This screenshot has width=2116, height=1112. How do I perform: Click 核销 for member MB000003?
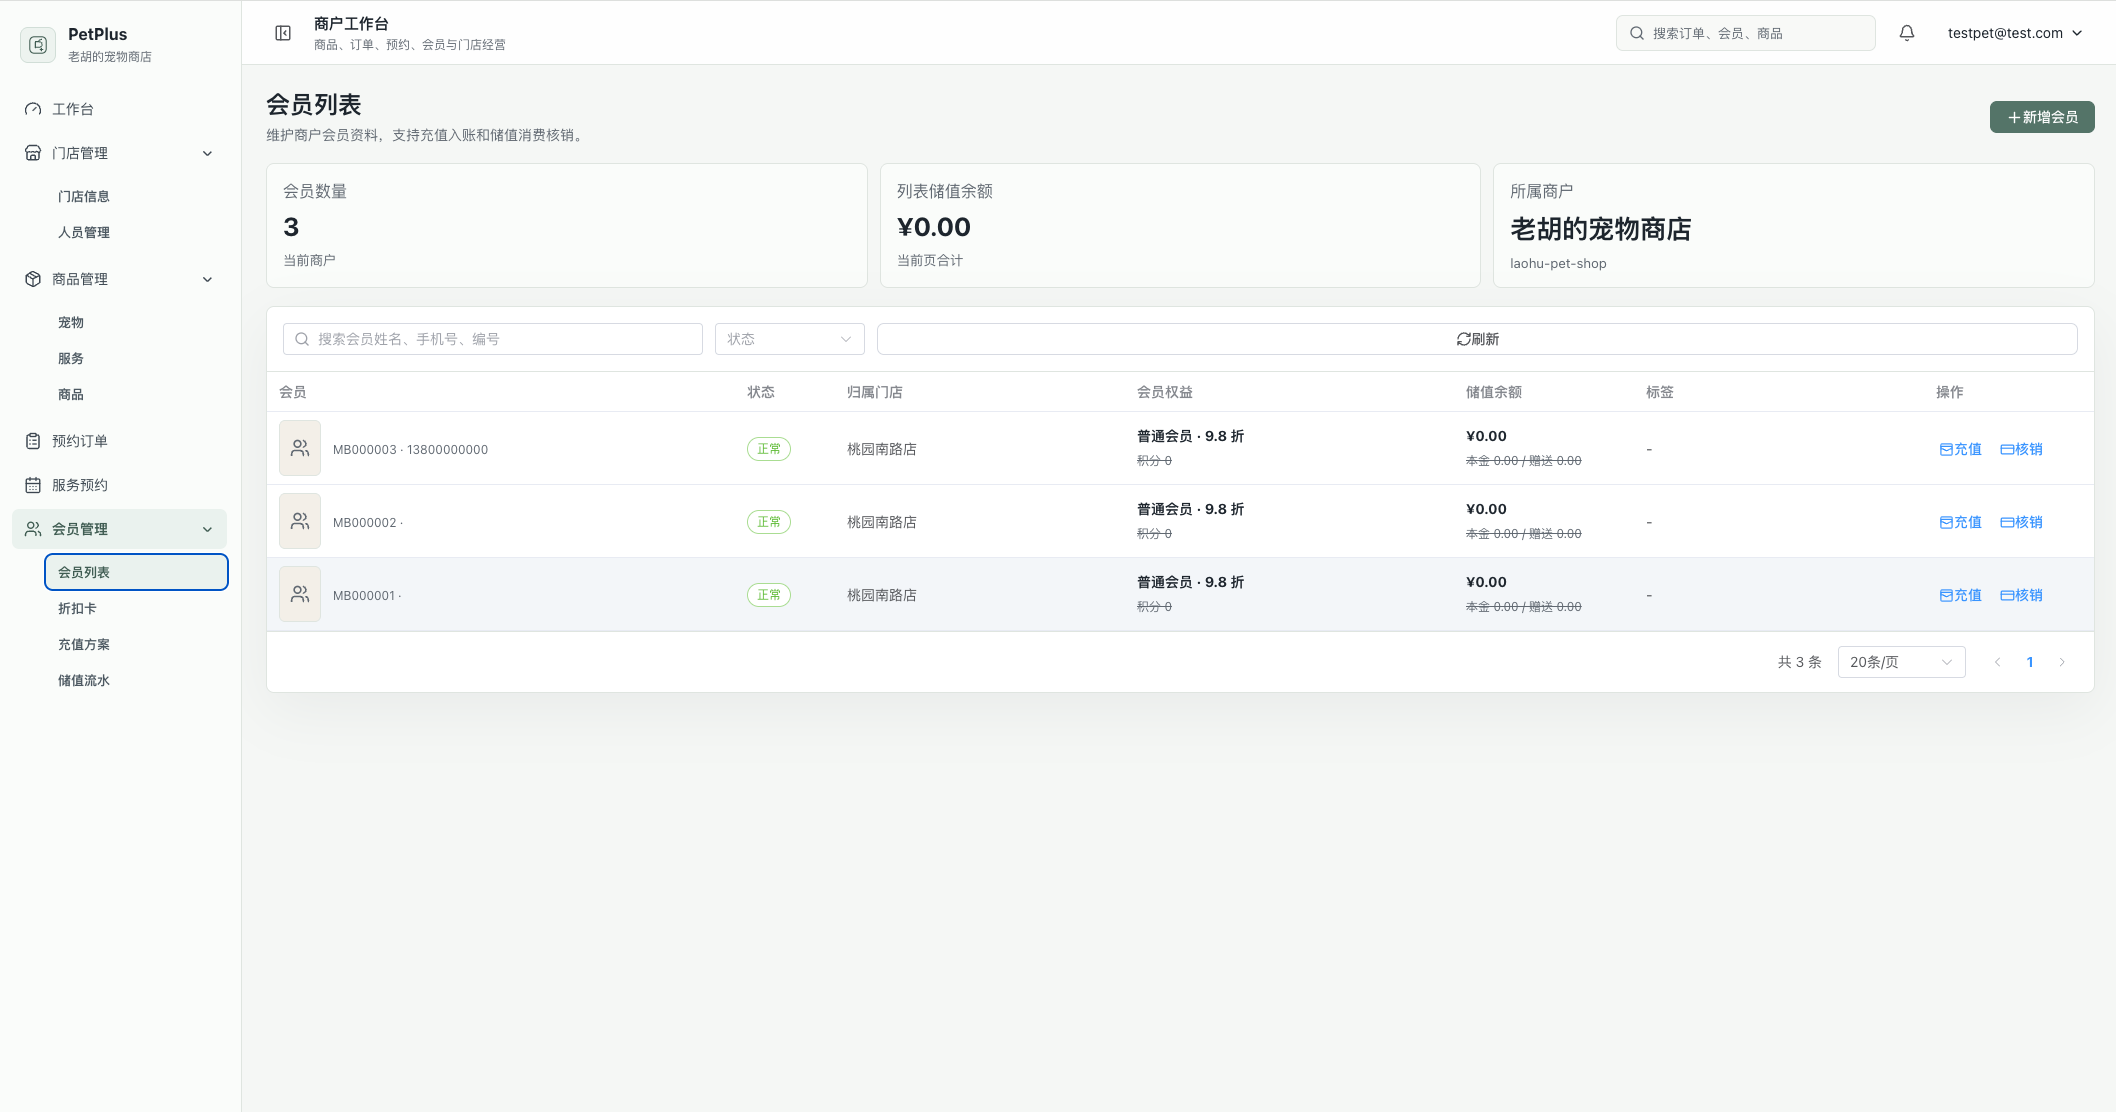tap(2021, 449)
